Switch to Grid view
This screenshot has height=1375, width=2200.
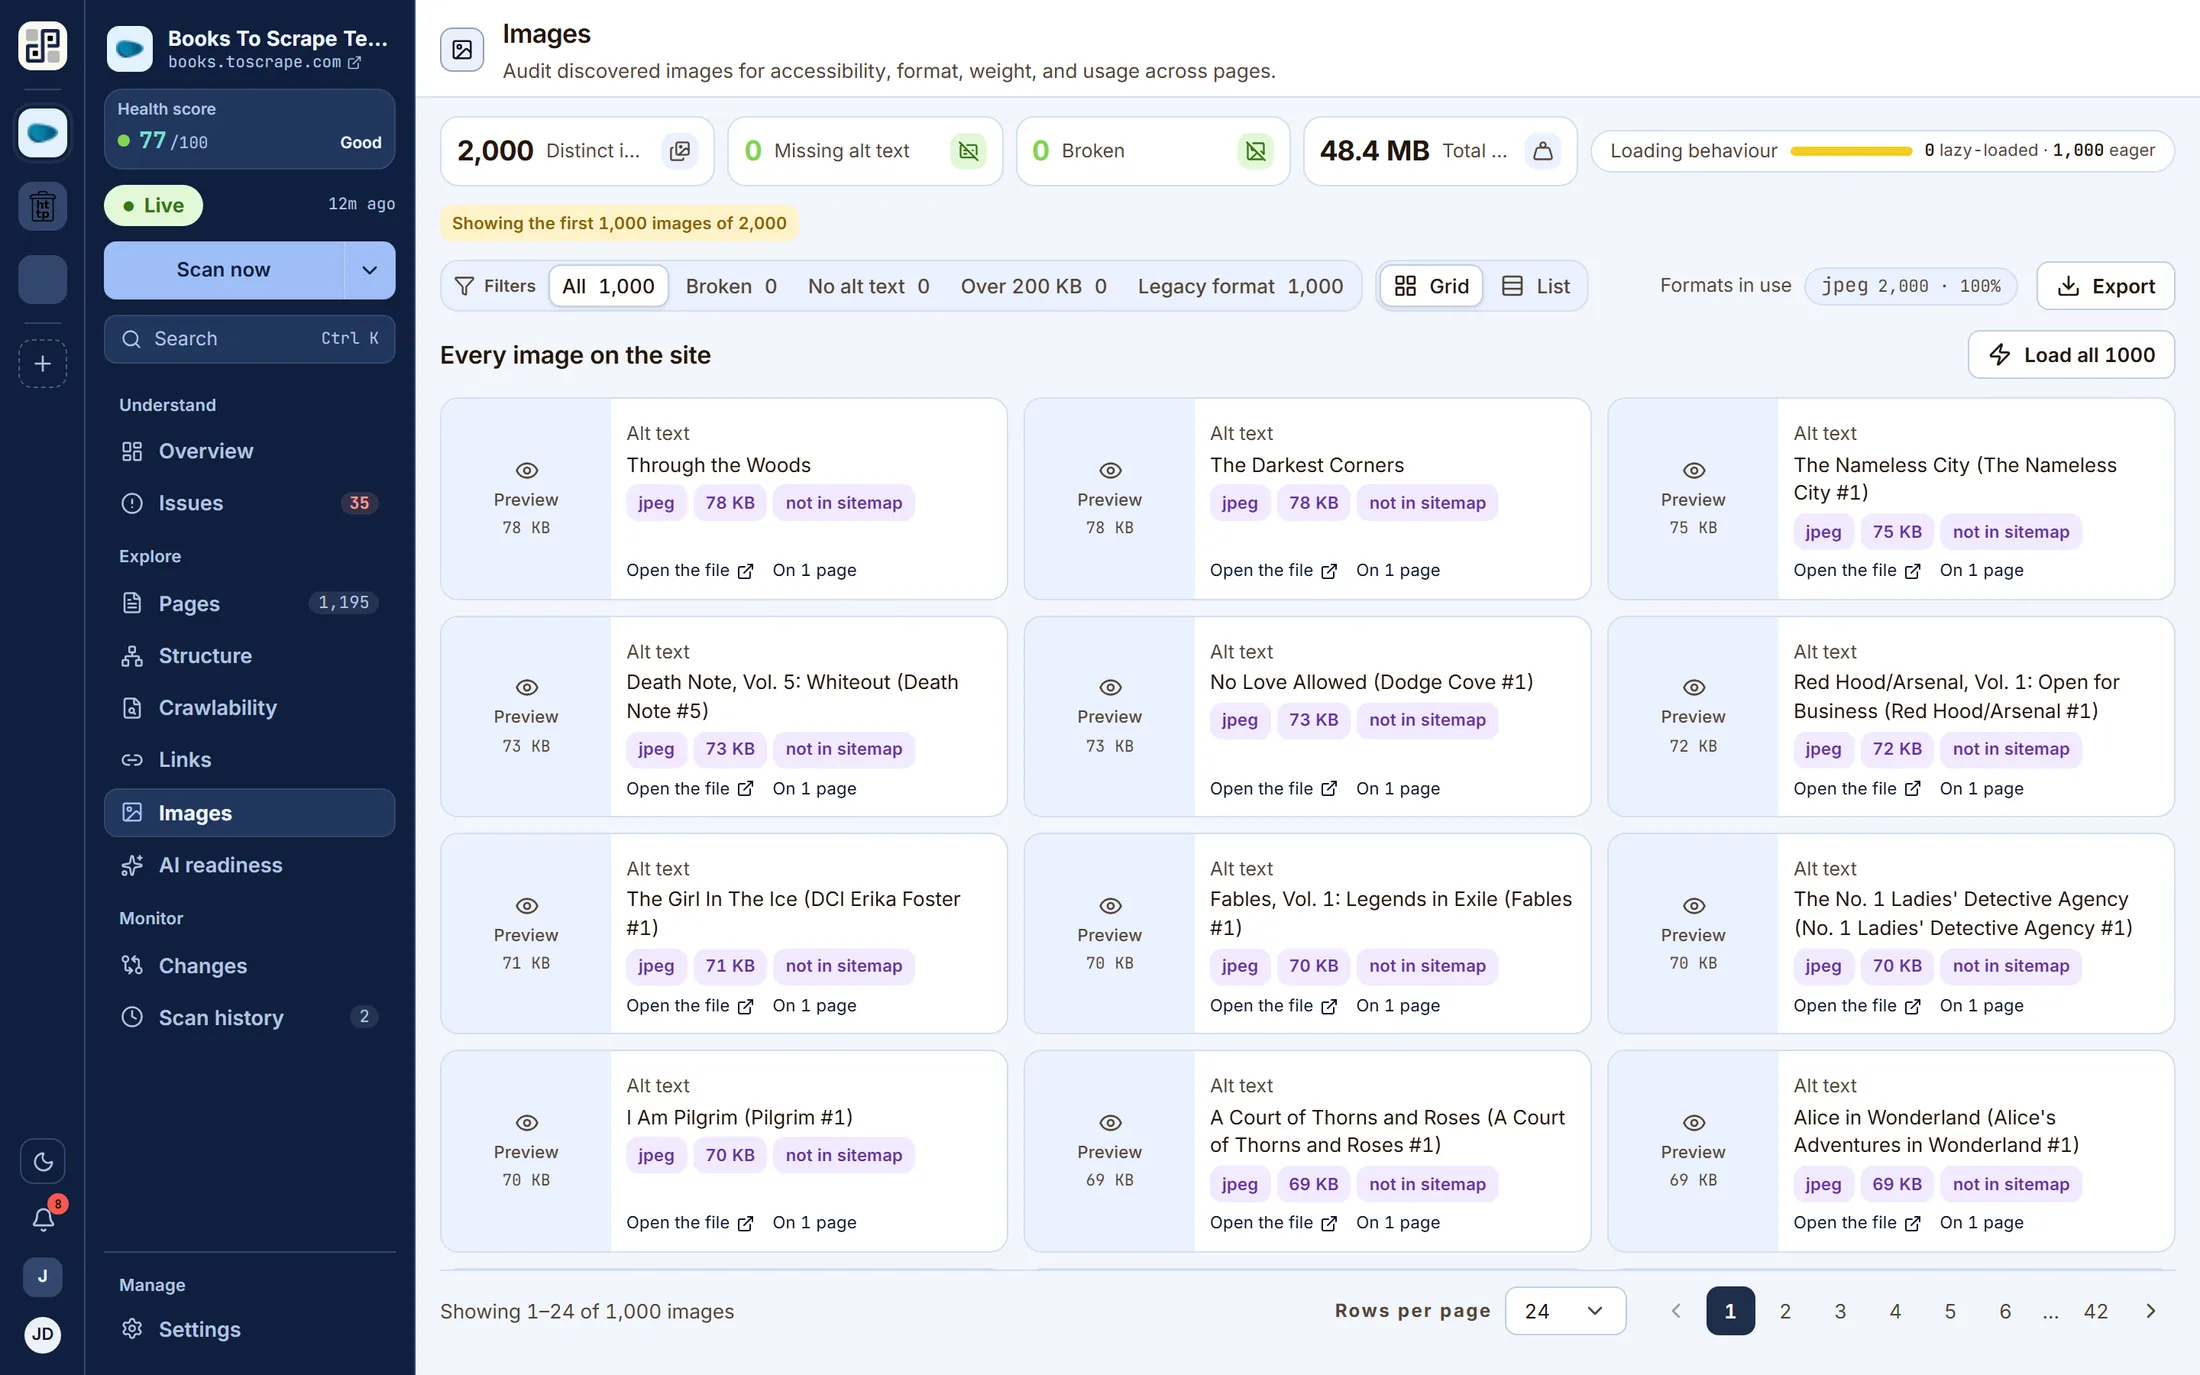pyautogui.click(x=1431, y=286)
